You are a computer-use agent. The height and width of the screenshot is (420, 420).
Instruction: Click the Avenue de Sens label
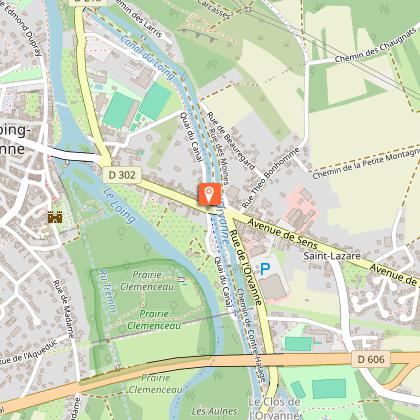(x=283, y=233)
